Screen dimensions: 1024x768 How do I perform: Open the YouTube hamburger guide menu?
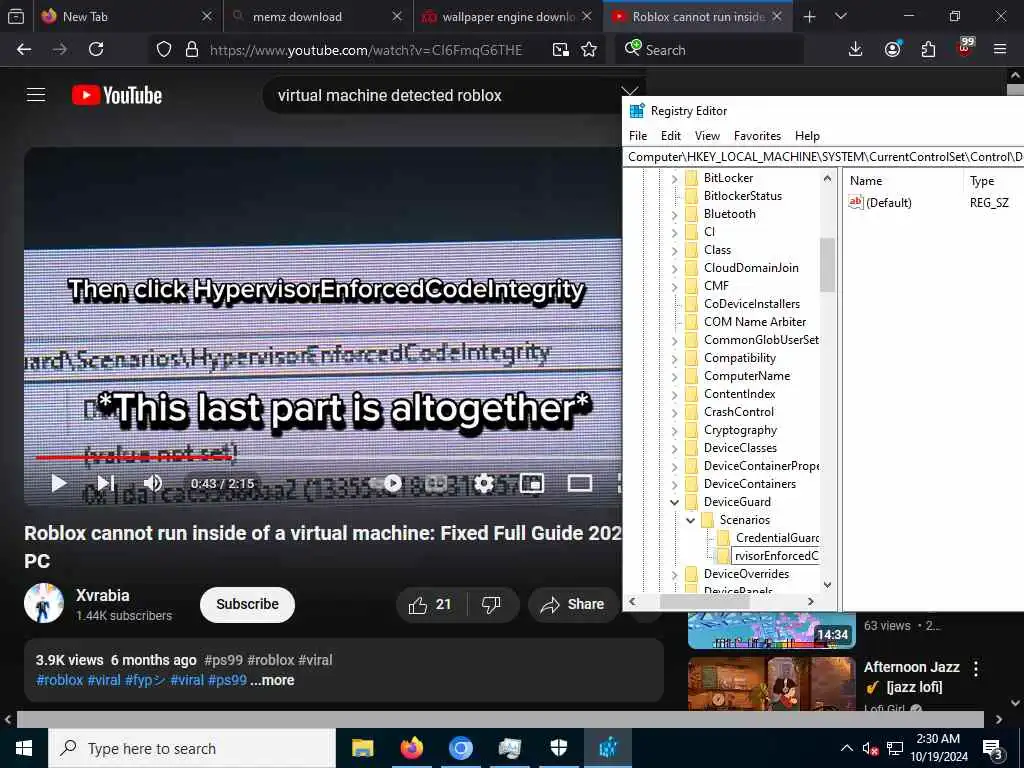click(36, 95)
